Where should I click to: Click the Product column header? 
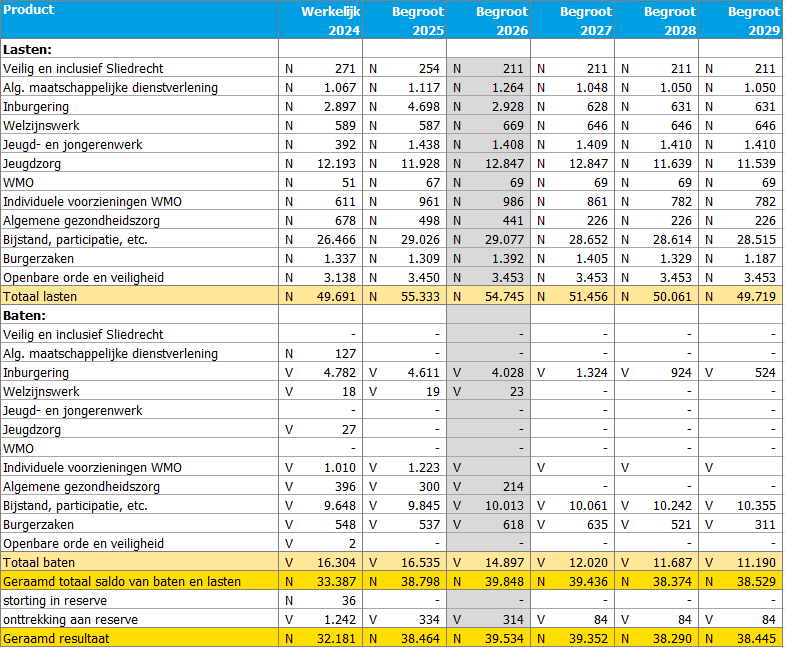coord(30,11)
